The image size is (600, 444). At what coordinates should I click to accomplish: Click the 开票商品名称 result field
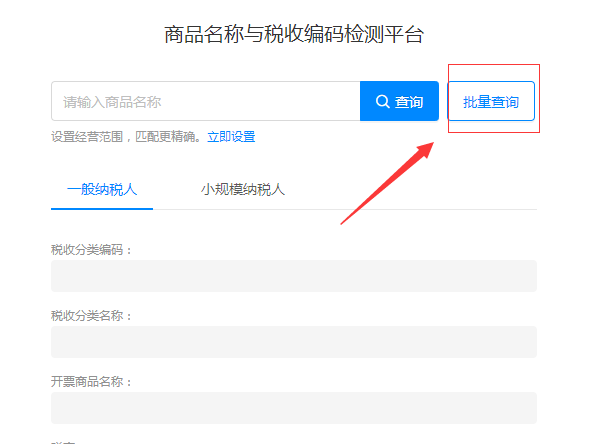coord(294,408)
